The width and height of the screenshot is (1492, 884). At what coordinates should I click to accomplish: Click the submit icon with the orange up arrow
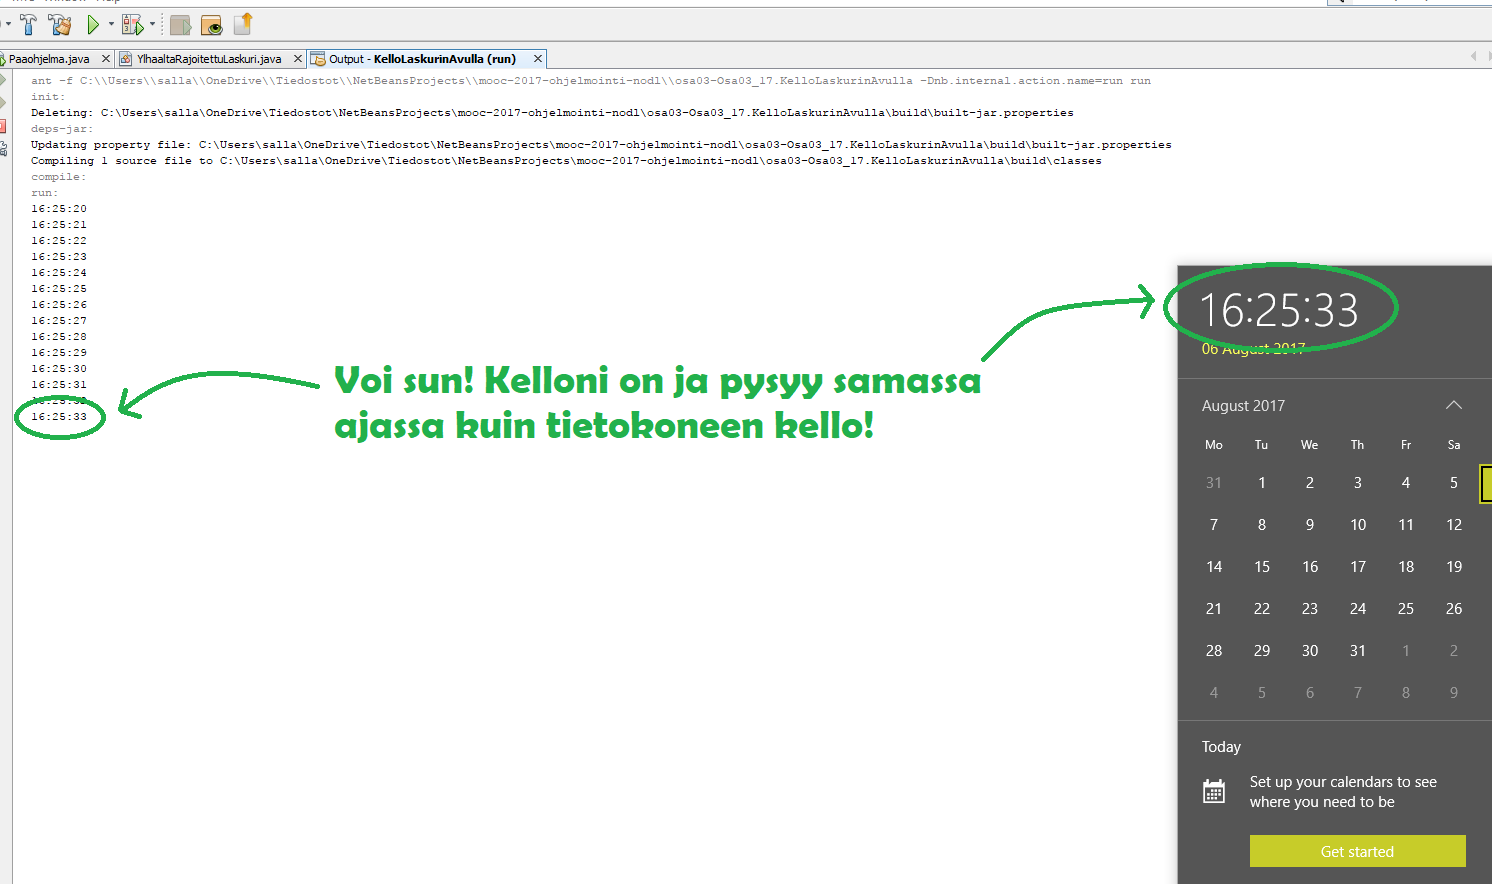pyautogui.click(x=243, y=23)
